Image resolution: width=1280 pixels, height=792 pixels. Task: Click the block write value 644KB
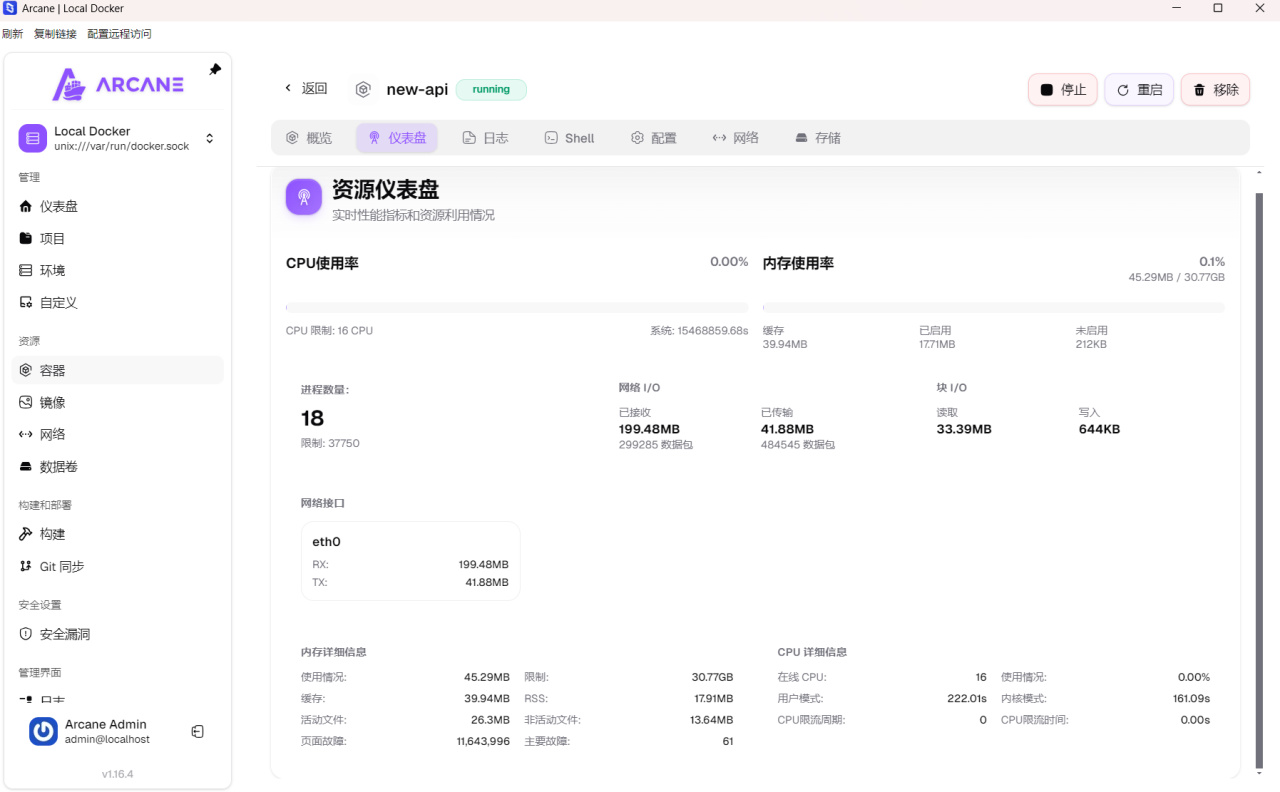pos(1099,429)
